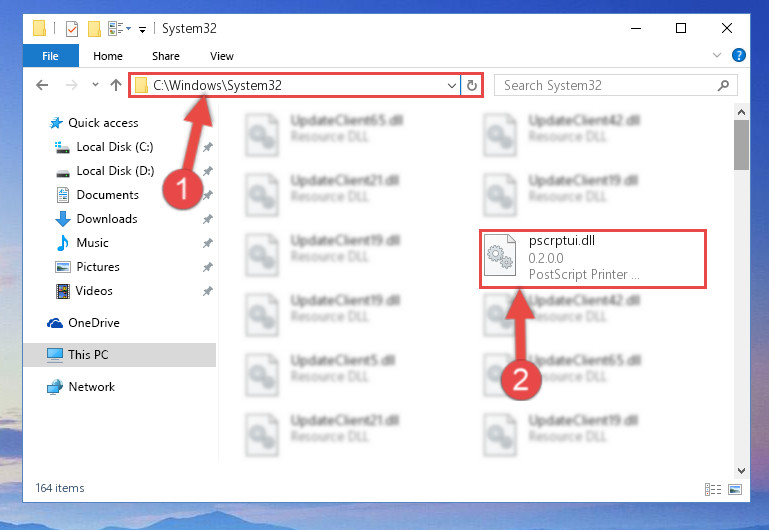Click the pin icon next to Local Disk (D:)

pos(208,171)
